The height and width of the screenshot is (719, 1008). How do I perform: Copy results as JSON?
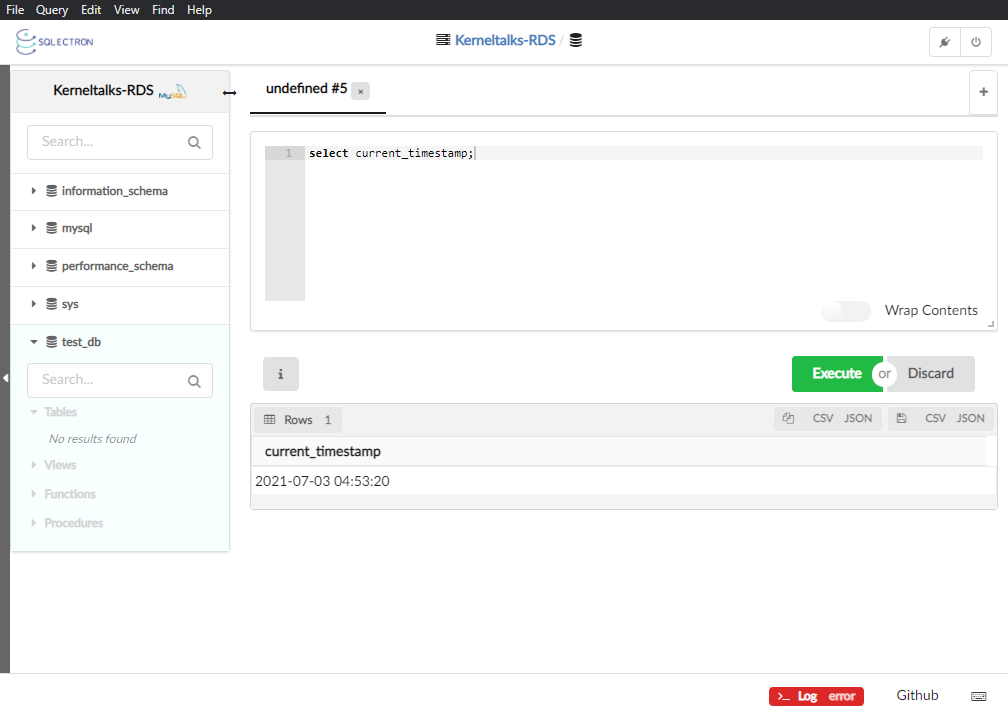[858, 418]
